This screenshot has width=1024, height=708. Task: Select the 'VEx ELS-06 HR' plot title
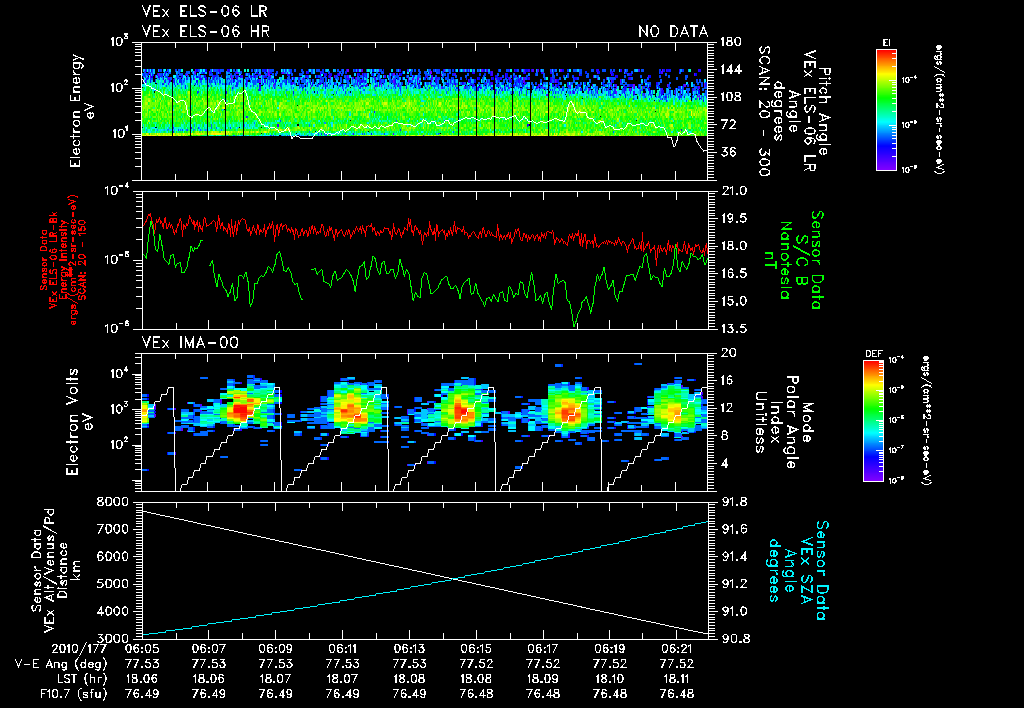206,31
